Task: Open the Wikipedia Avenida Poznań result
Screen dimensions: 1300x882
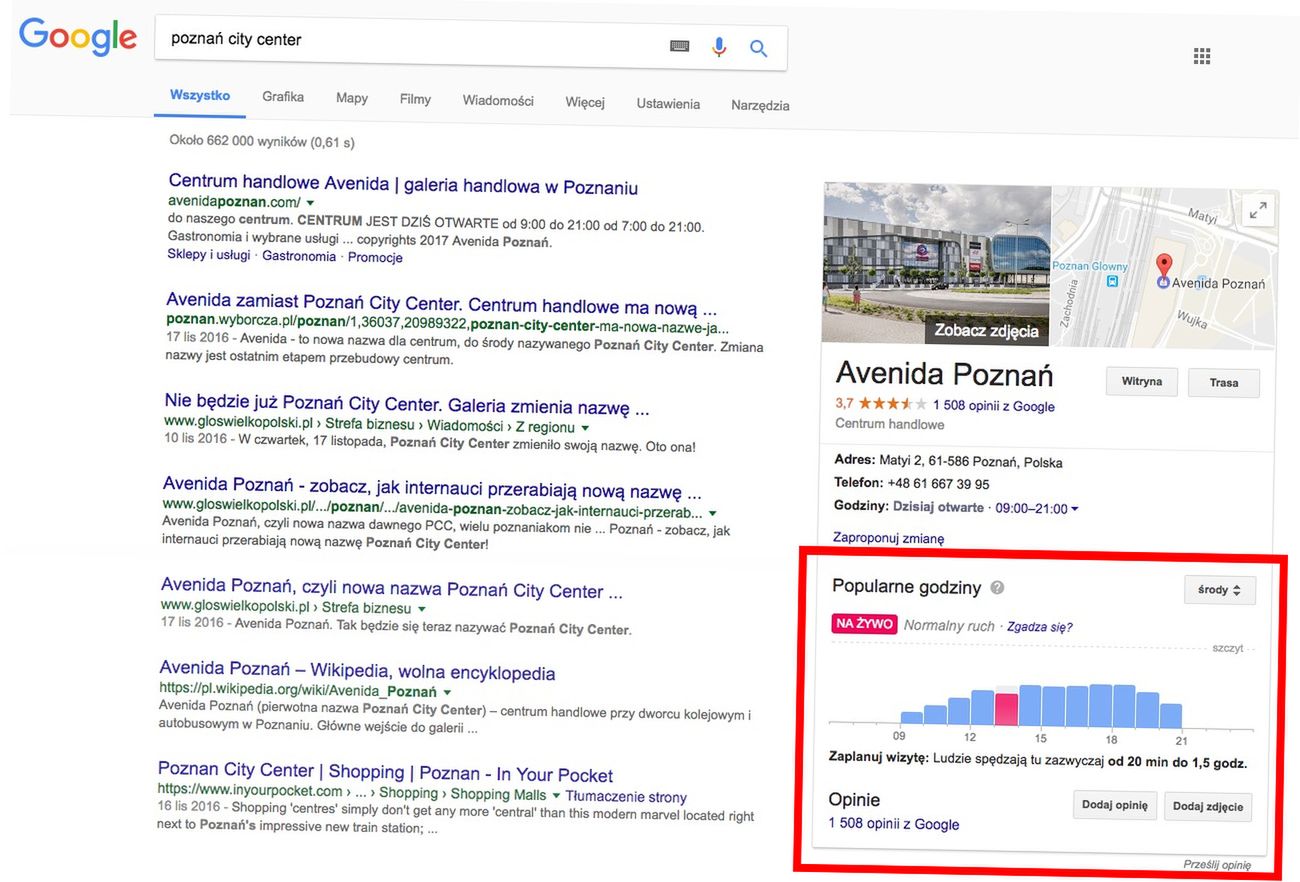Action: 357,672
